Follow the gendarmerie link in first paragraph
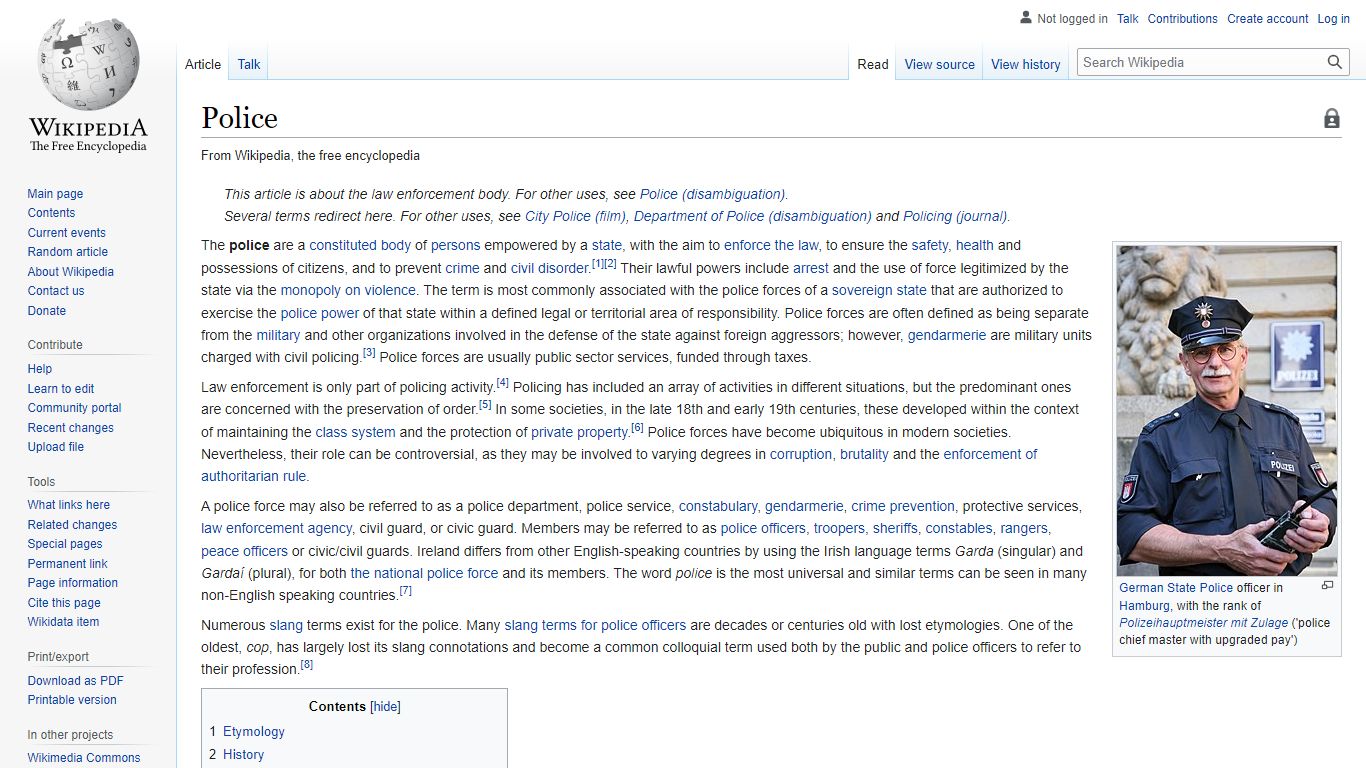Image resolution: width=1366 pixels, height=768 pixels. (947, 335)
